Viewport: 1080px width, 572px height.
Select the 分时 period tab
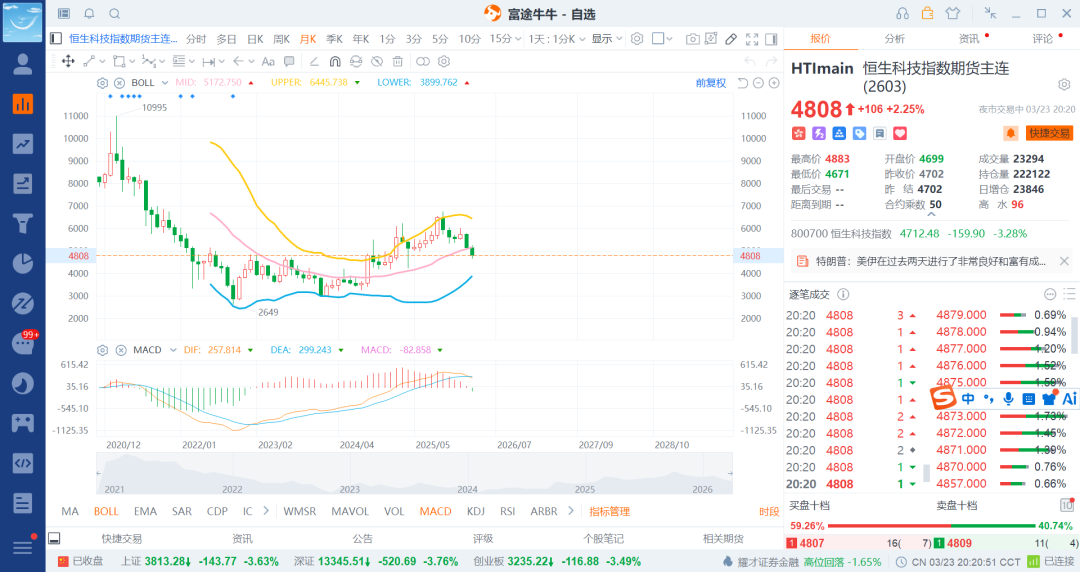coord(196,39)
